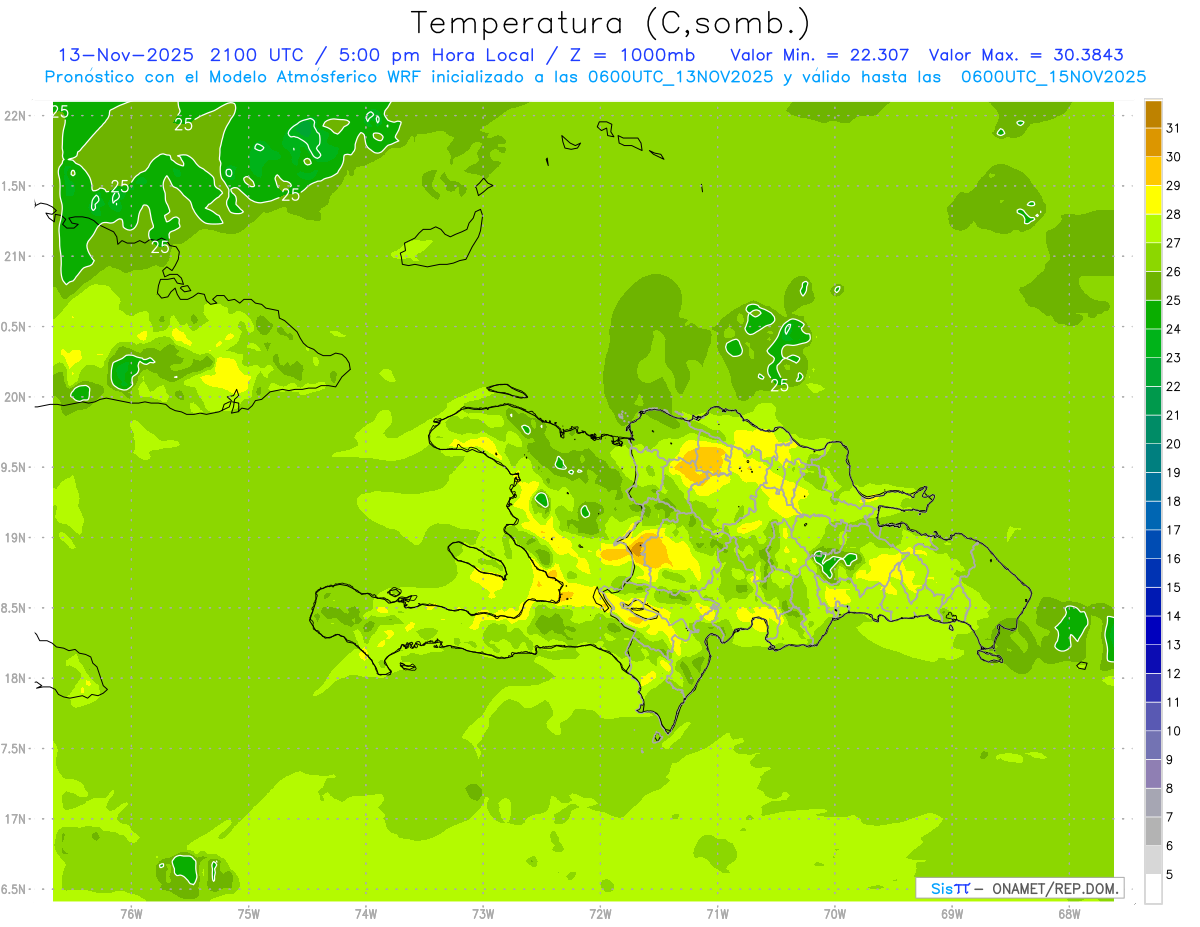Click the "22N" latitude axis label
Image resolution: width=1200 pixels, height=927 pixels.
[15, 116]
